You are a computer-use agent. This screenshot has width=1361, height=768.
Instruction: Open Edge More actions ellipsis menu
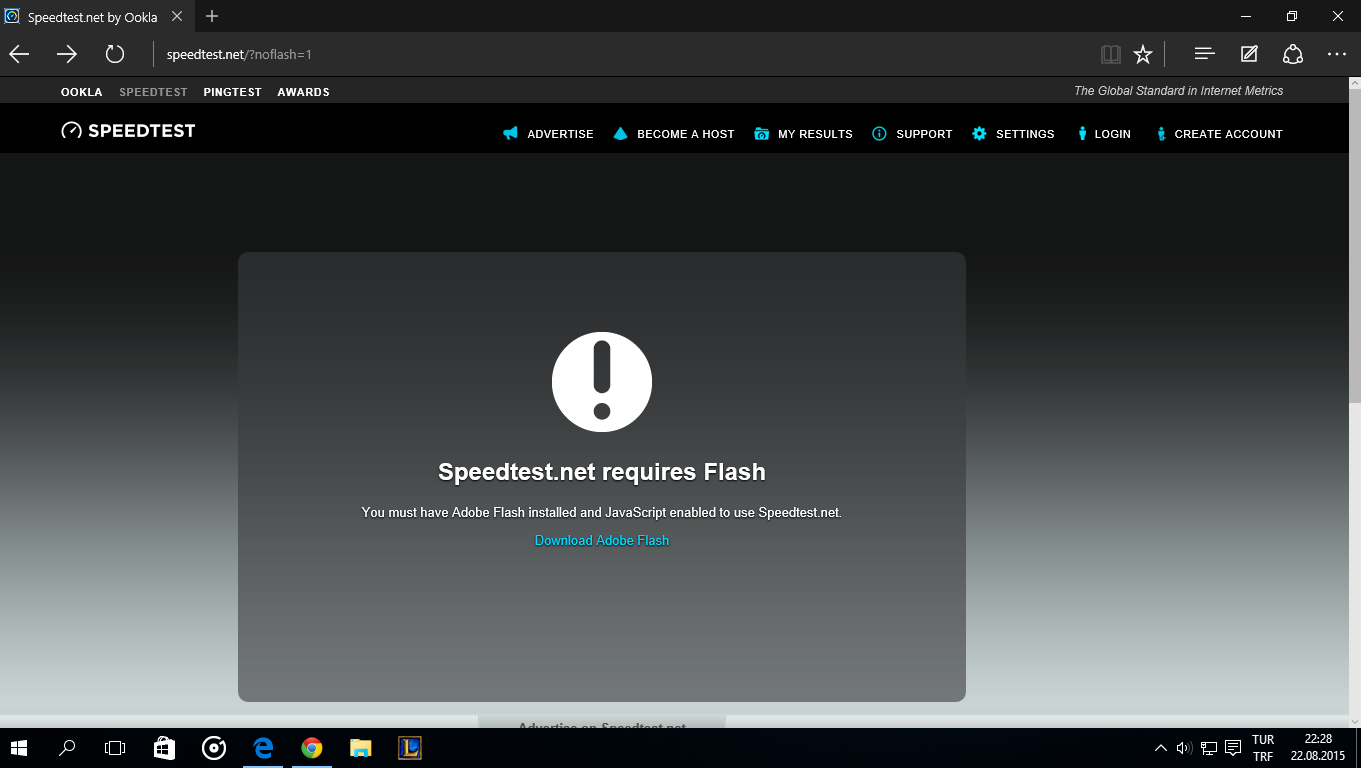[x=1337, y=54]
